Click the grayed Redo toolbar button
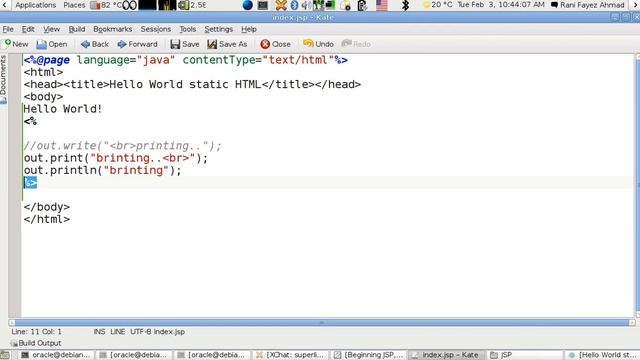640x360 pixels. click(x=356, y=44)
